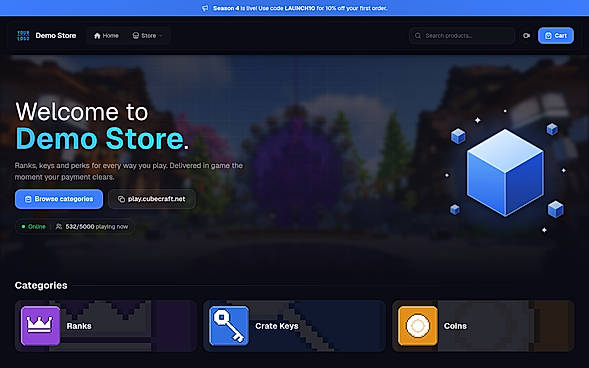
Task: Click the house icon in the Home nav
Action: [97, 36]
